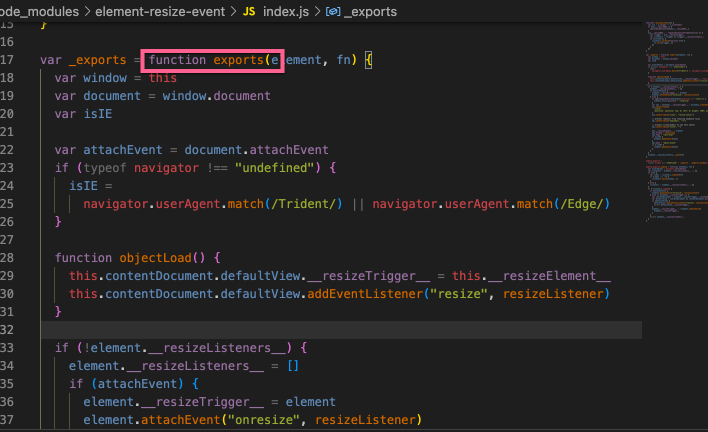Click line number 37 in the gutter
The image size is (708, 432).
(7, 420)
